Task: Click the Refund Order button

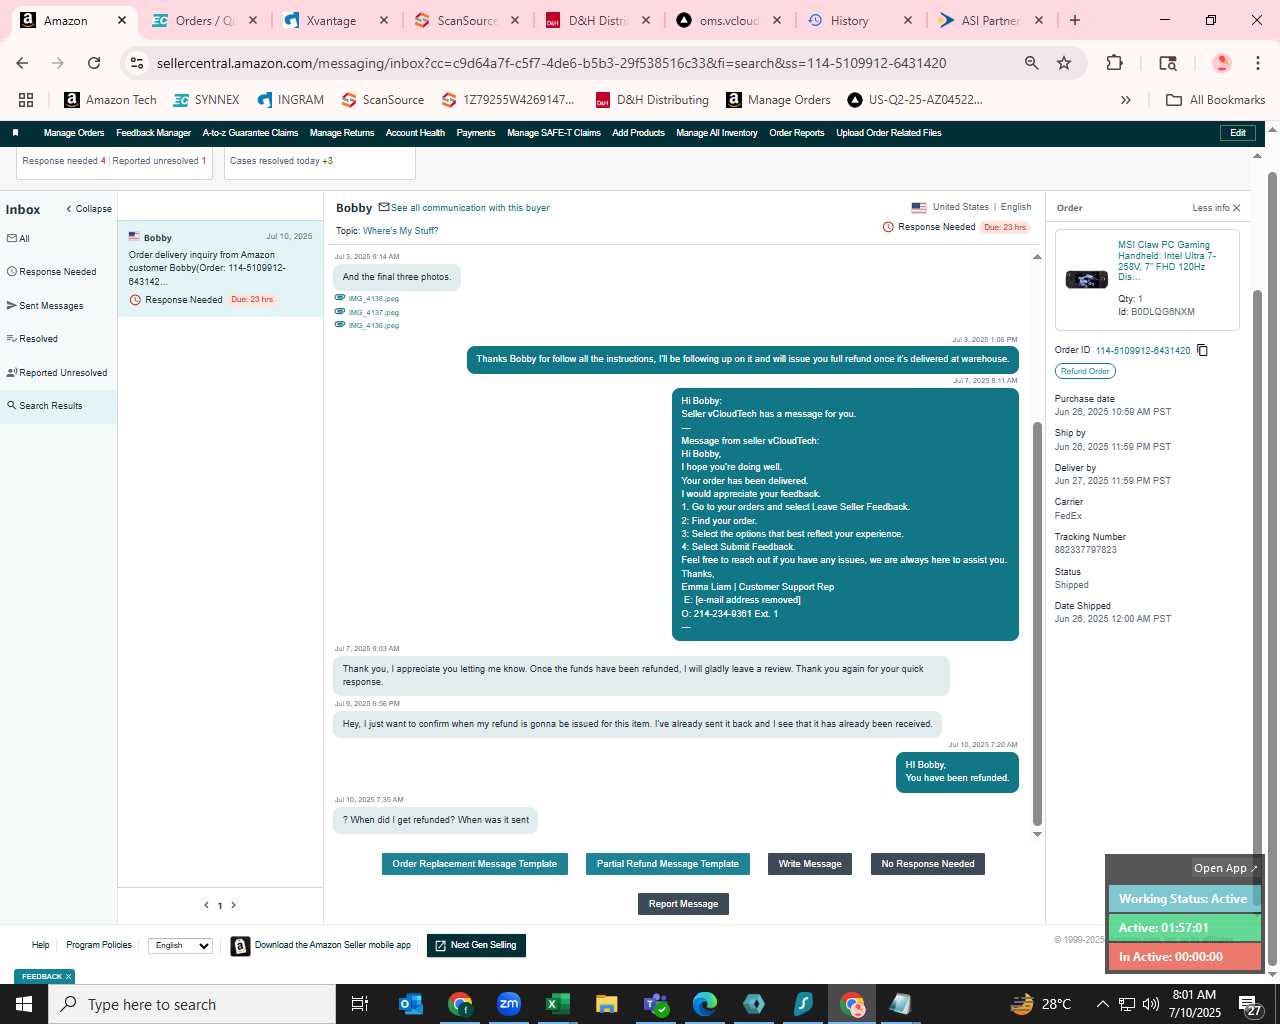Action: [1085, 371]
